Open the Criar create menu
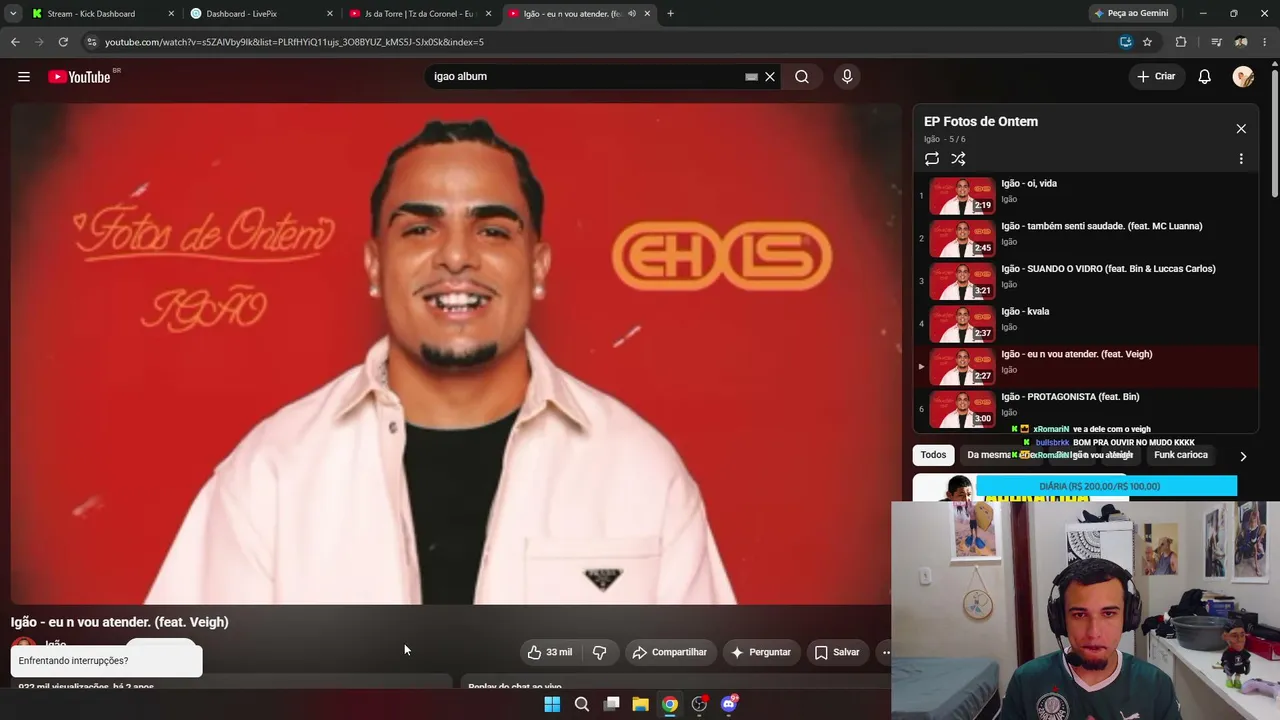Image resolution: width=1280 pixels, height=720 pixels. [x=1157, y=77]
